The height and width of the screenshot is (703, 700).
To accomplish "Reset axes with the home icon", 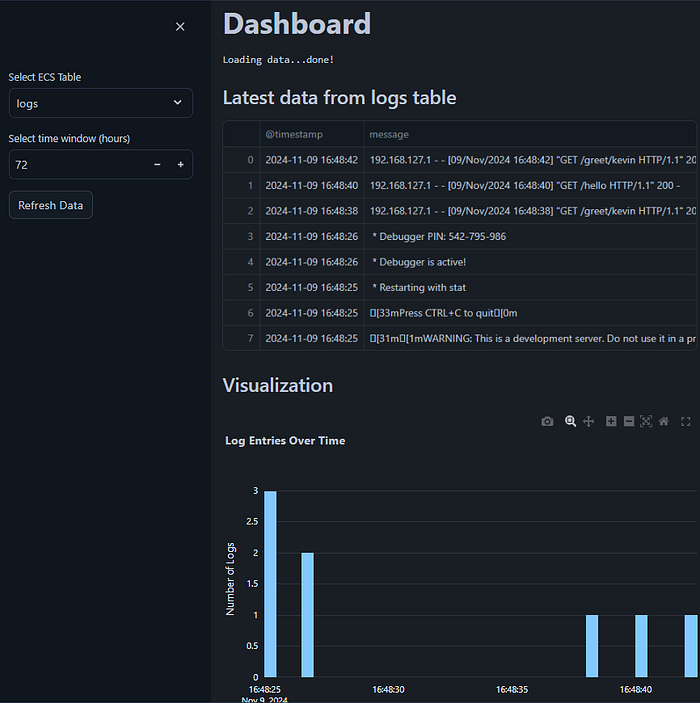I will (x=664, y=422).
